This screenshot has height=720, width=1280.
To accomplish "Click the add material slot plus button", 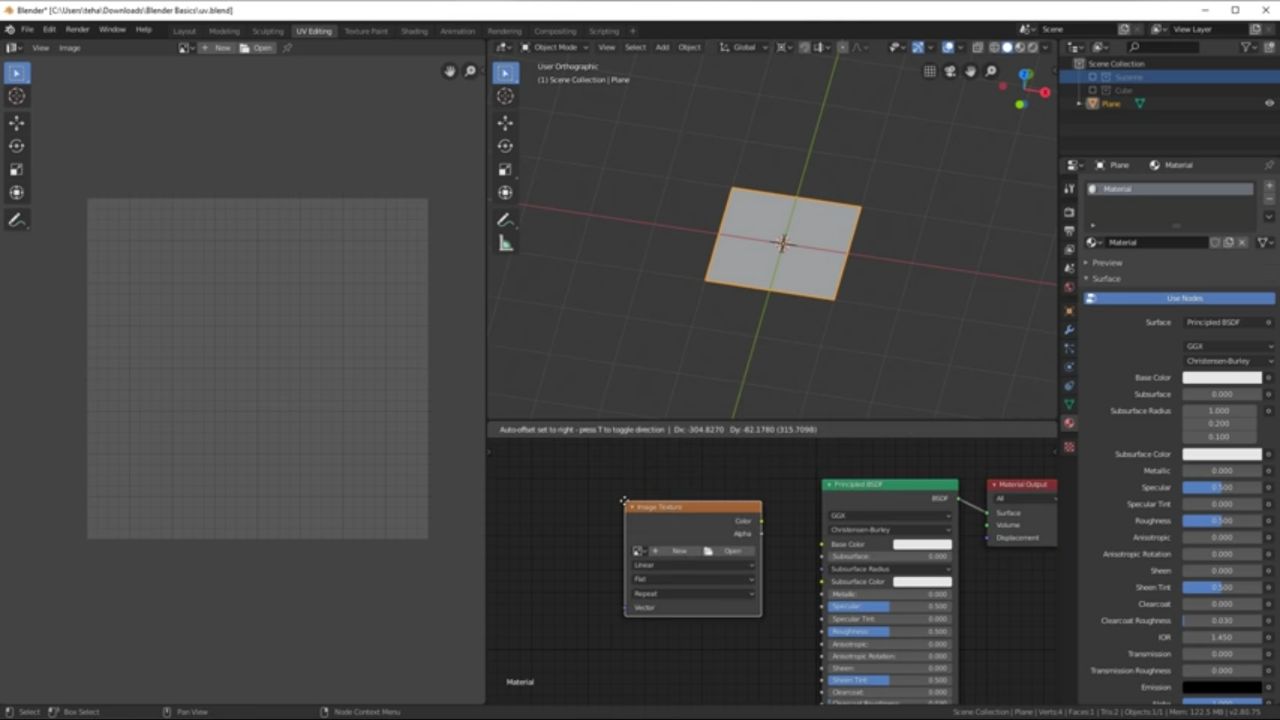I will point(1269,186).
